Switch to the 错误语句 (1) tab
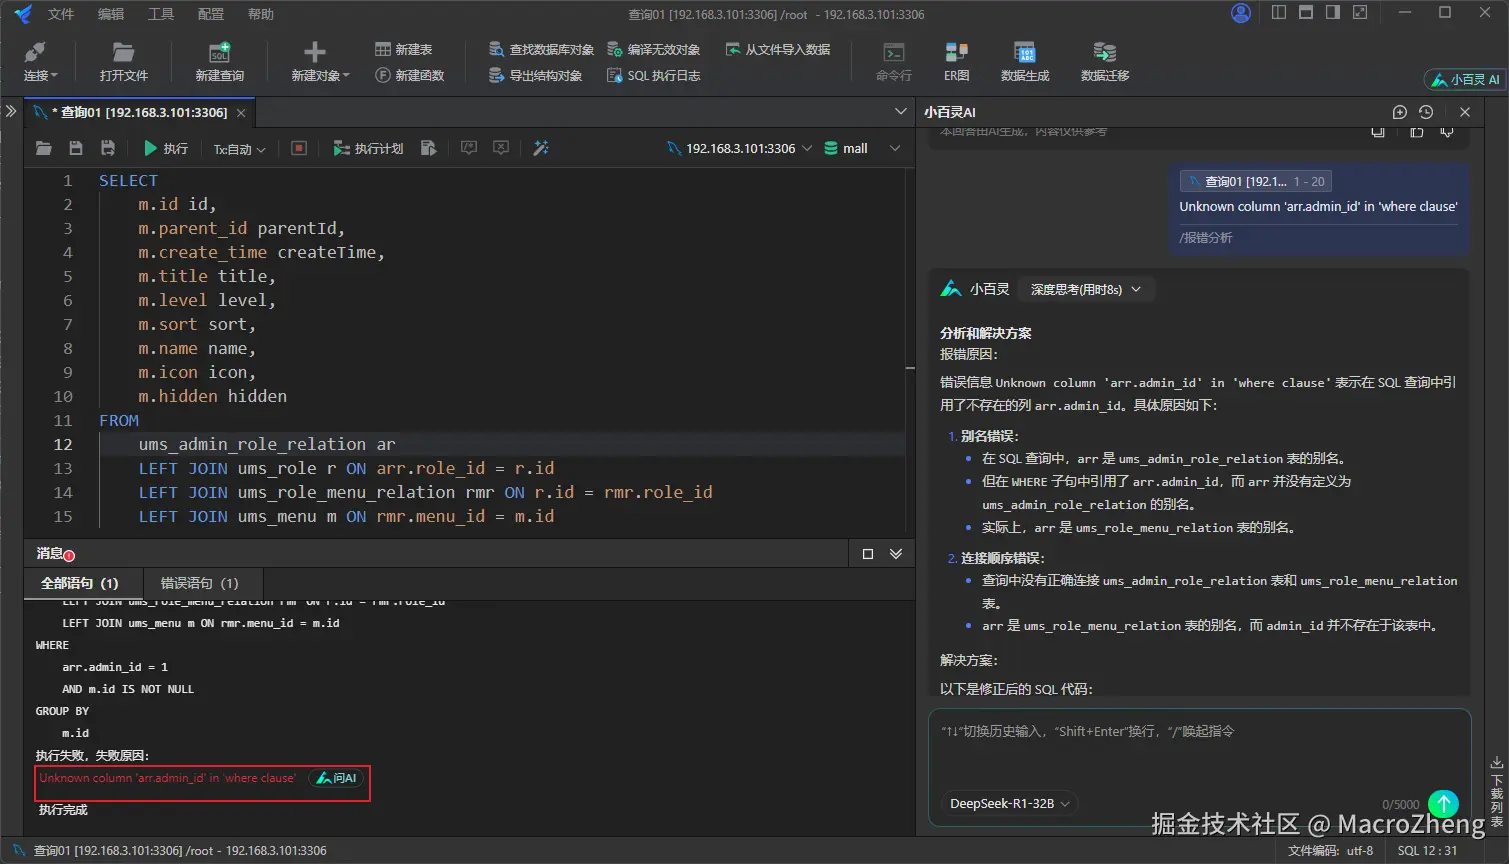The height and width of the screenshot is (864, 1509). (199, 583)
